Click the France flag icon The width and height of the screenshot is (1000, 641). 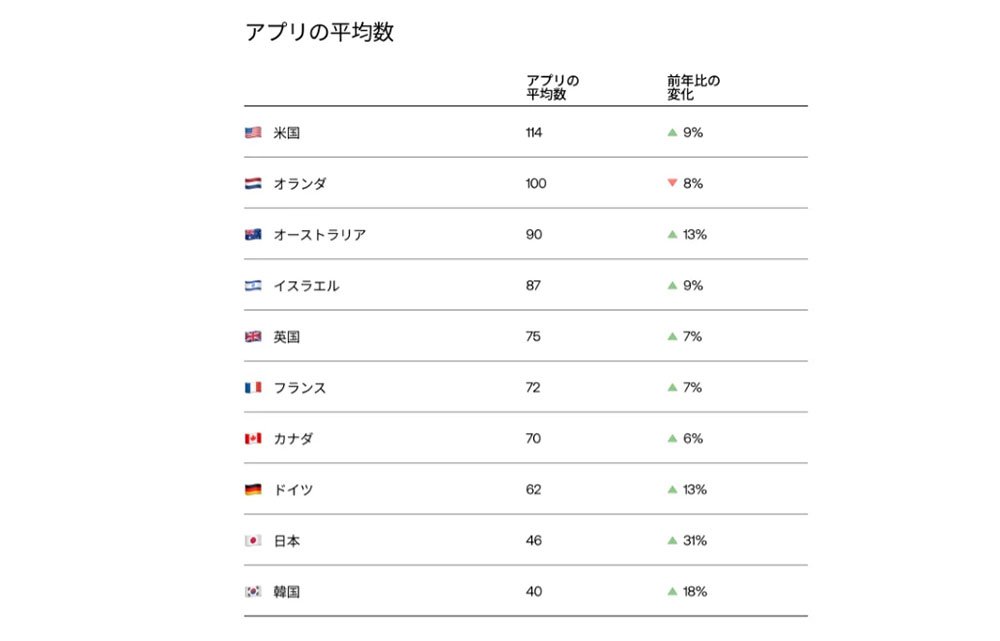(253, 388)
